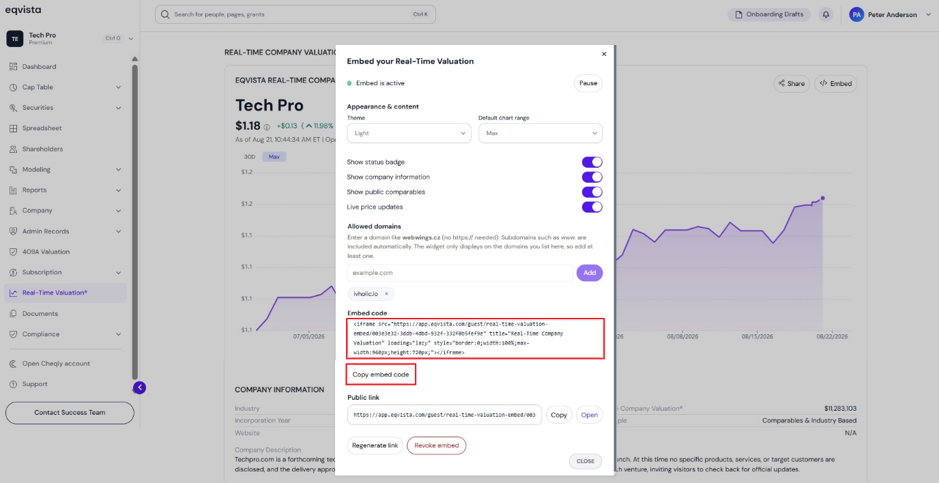Click Contact Success Team button
This screenshot has width=939, height=483.
69,412
